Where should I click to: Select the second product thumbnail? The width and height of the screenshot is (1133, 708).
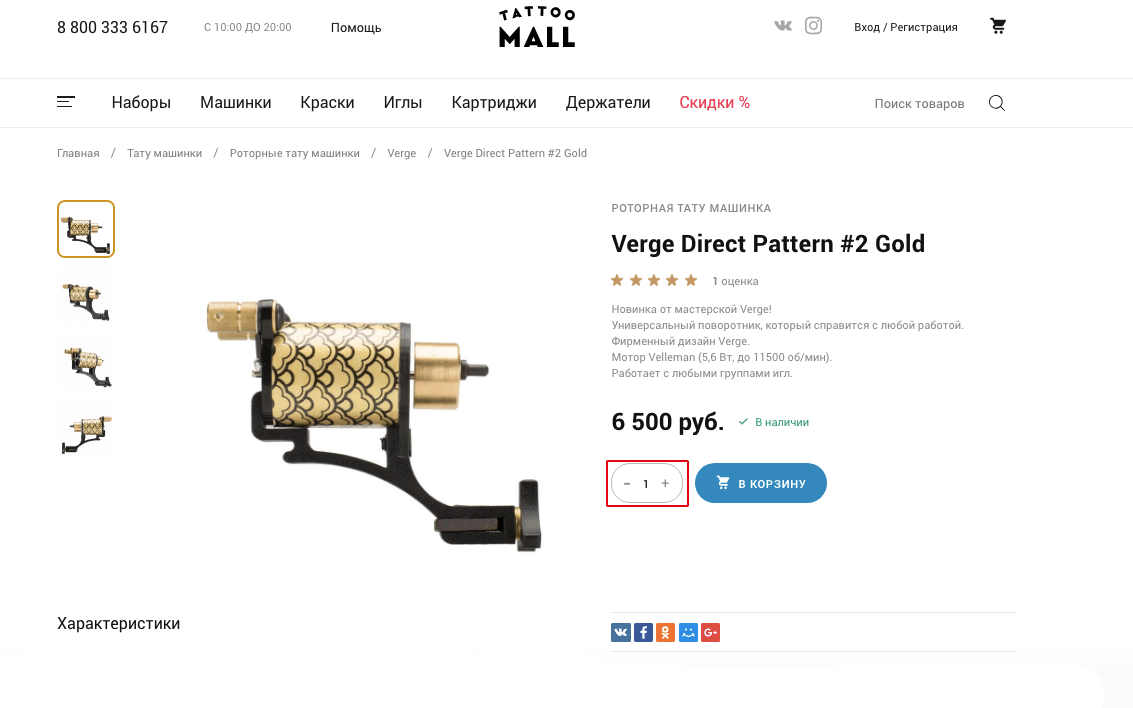click(x=86, y=297)
